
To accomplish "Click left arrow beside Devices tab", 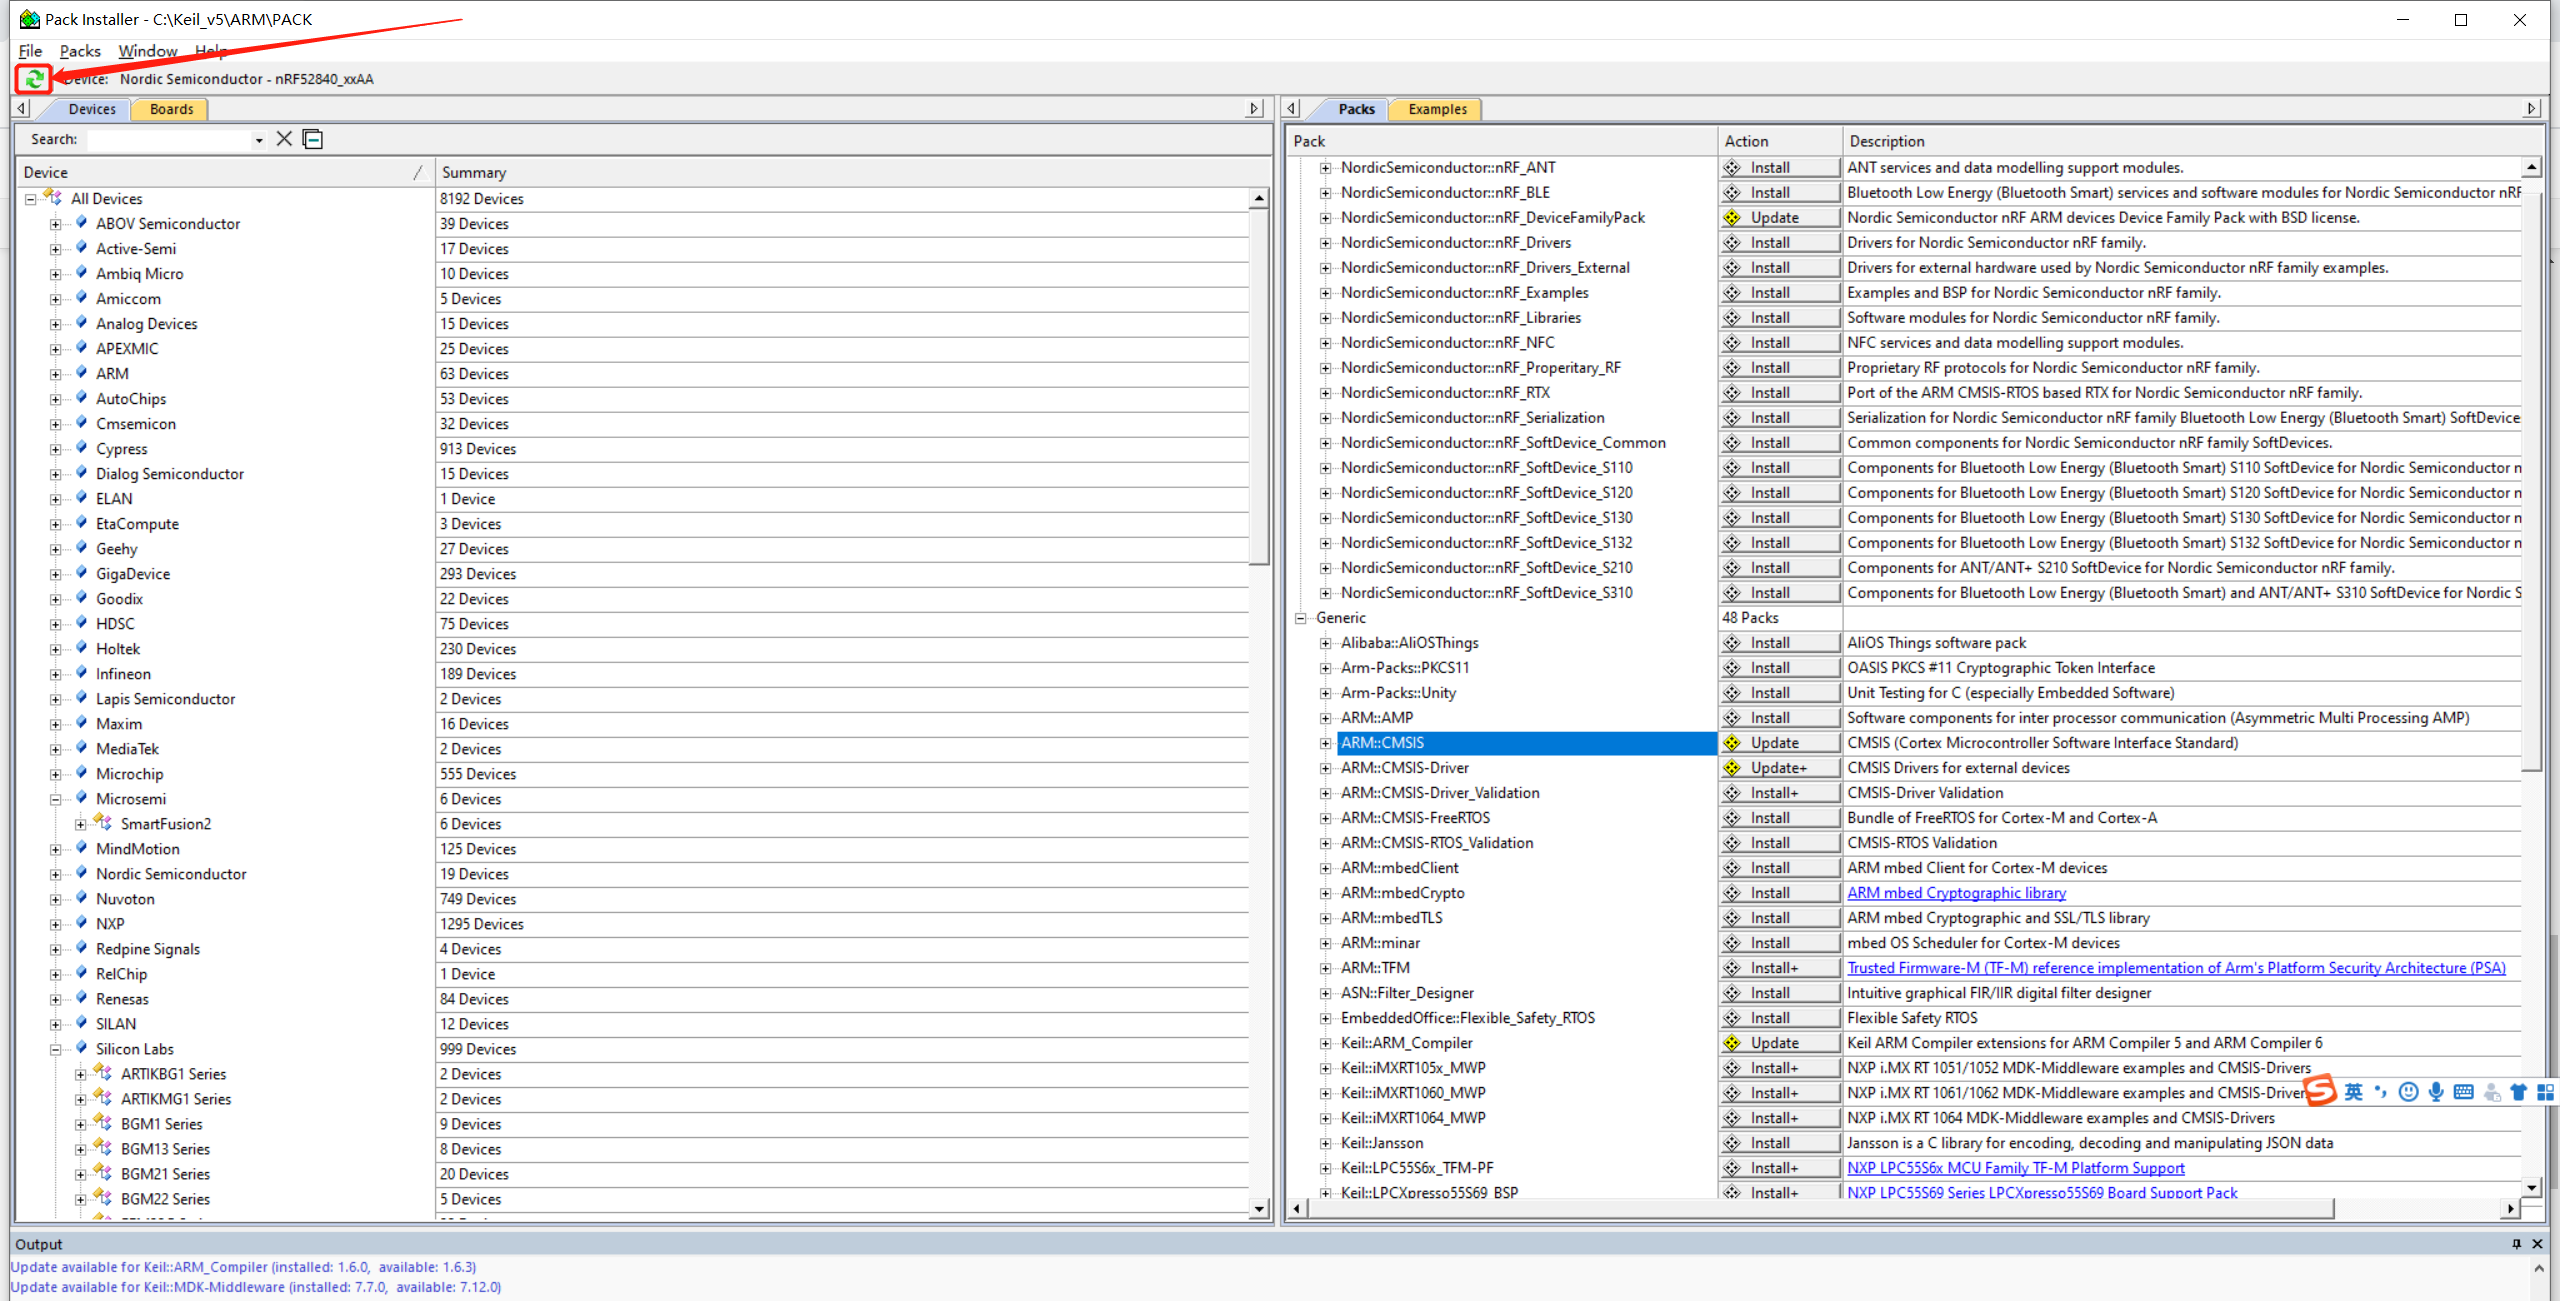I will point(22,108).
